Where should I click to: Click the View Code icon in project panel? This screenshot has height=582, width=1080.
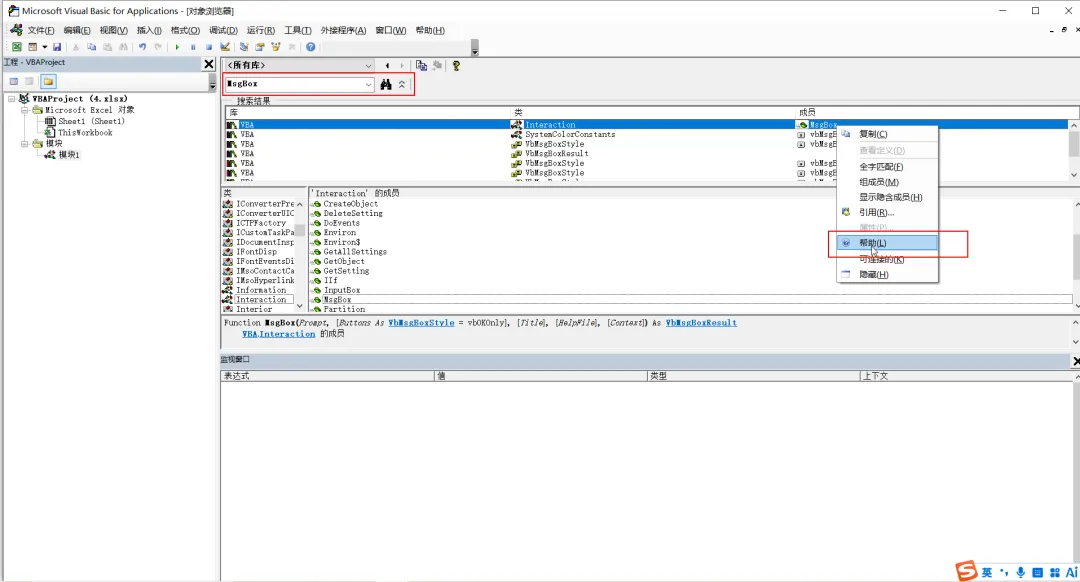pyautogui.click(x=14, y=81)
